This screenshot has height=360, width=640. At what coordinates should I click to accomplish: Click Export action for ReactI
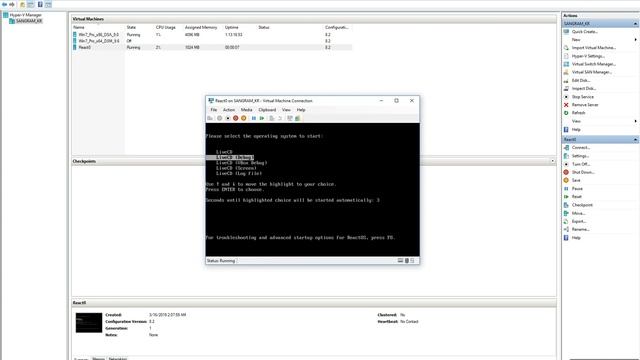(579, 221)
